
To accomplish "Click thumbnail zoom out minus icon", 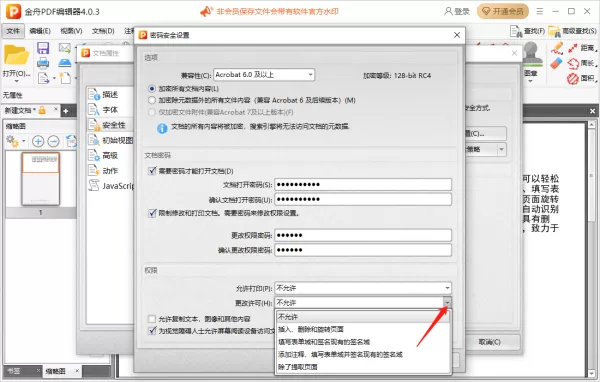I will click(x=53, y=142).
